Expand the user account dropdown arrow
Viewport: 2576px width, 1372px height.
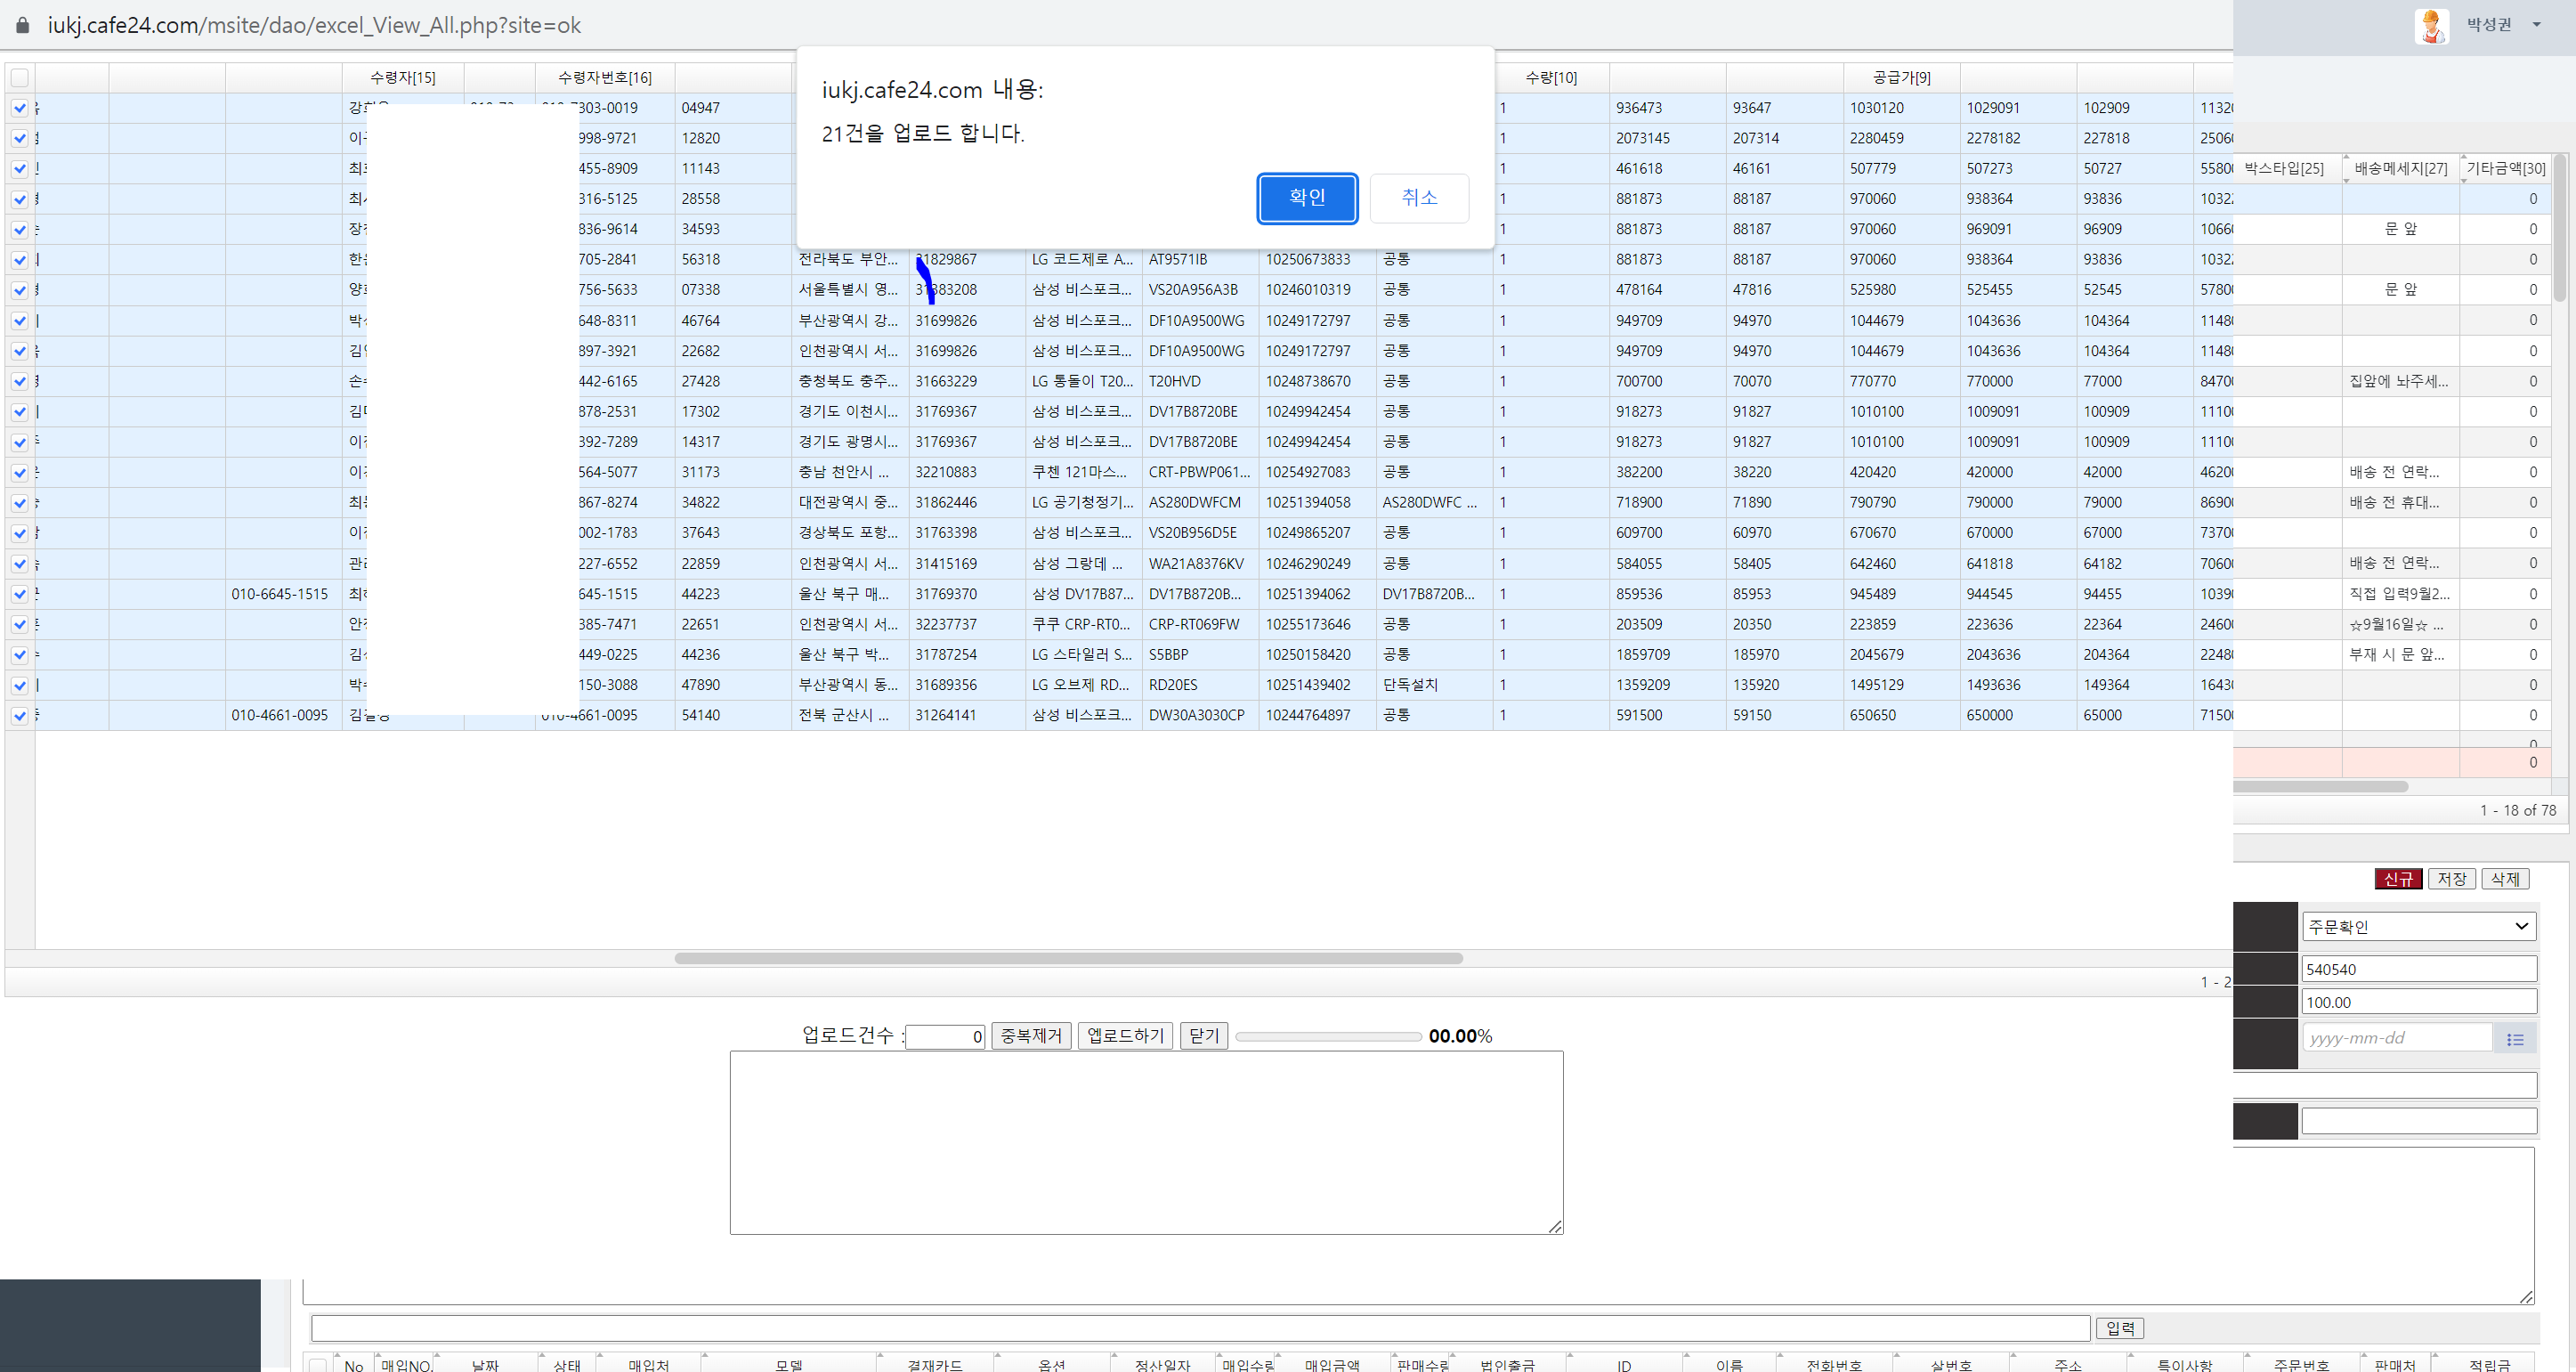tap(2536, 25)
